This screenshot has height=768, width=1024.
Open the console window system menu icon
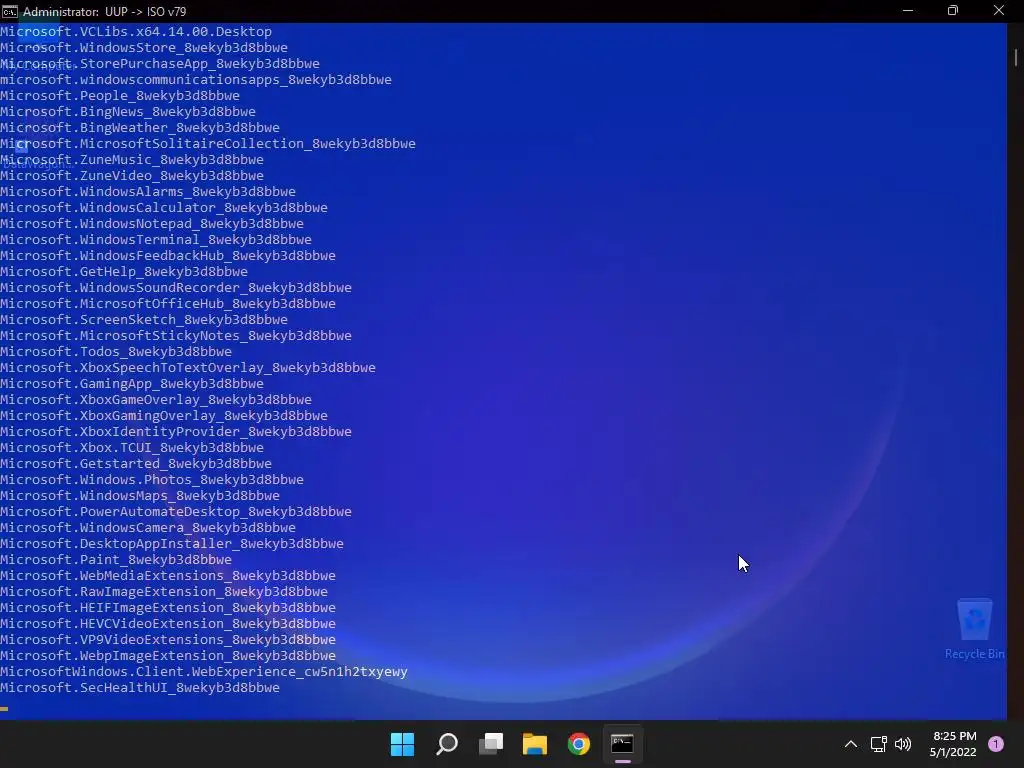coord(10,11)
